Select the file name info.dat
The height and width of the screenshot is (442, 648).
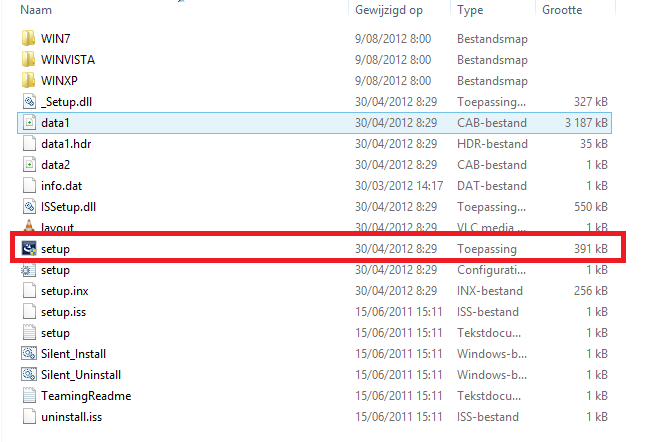point(61,186)
